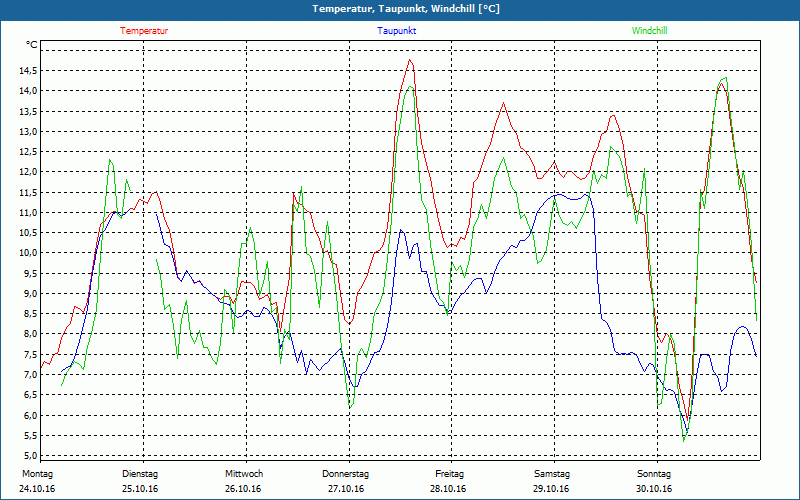Click the Freitag day label
The width and height of the screenshot is (800, 500).
pos(449,474)
